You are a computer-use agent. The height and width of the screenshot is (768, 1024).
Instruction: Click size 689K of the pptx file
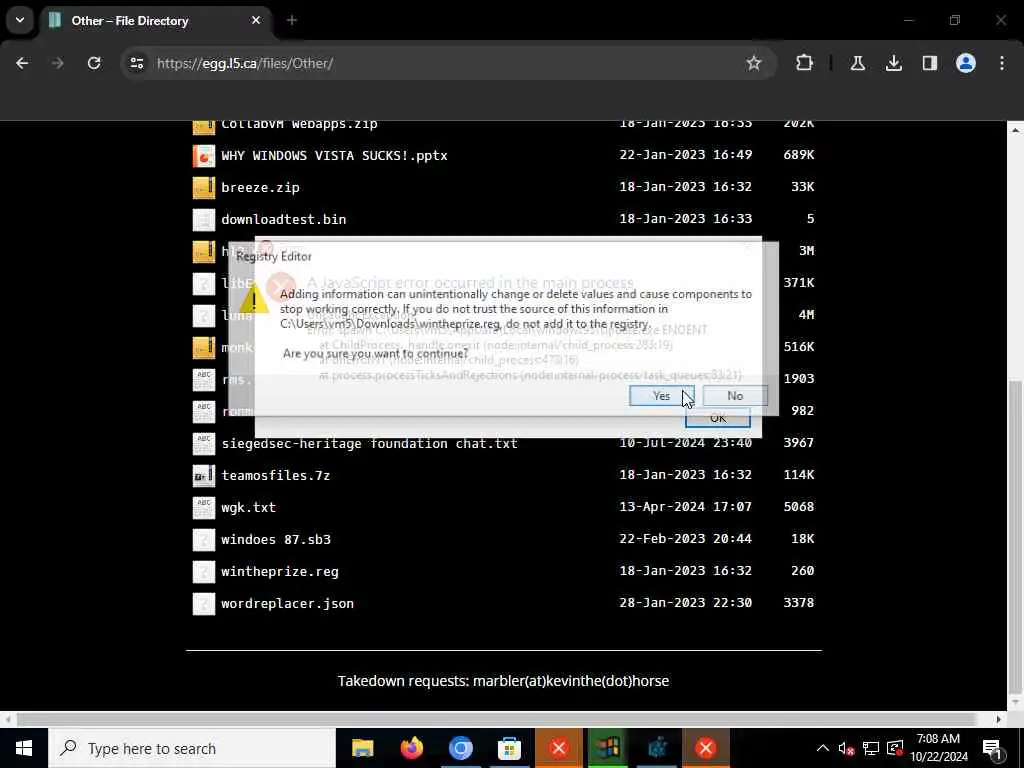798,155
